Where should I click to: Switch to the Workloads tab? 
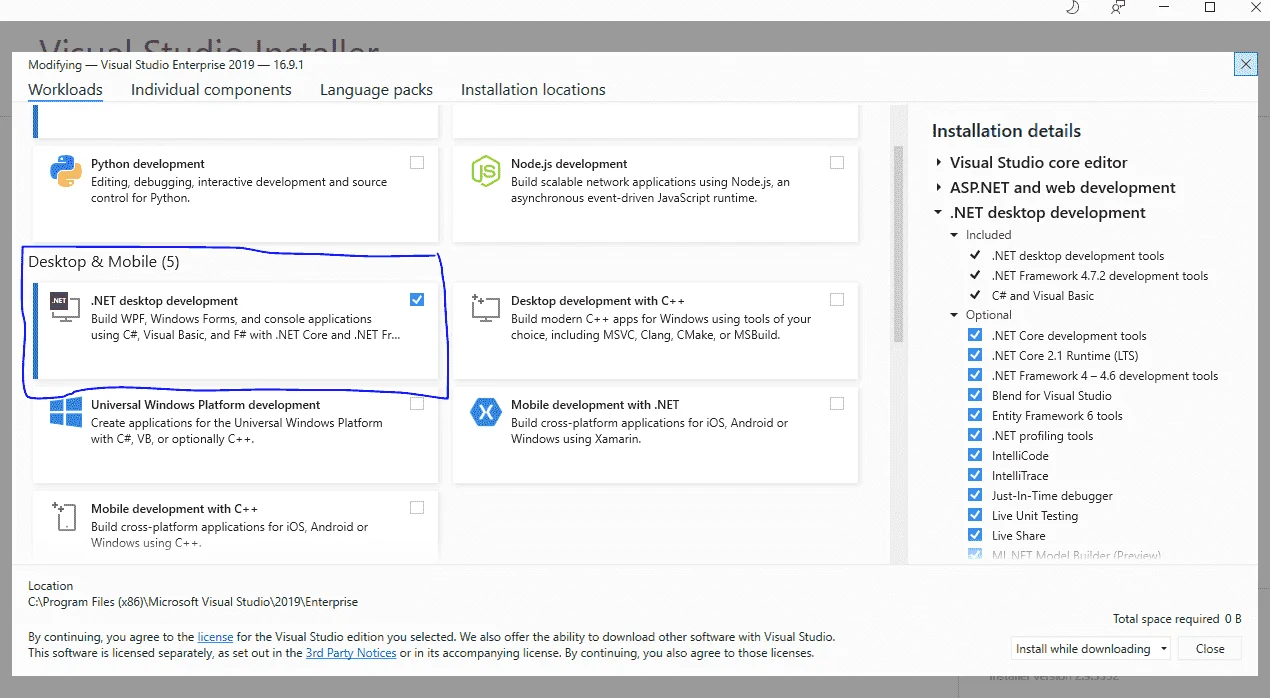(x=65, y=90)
